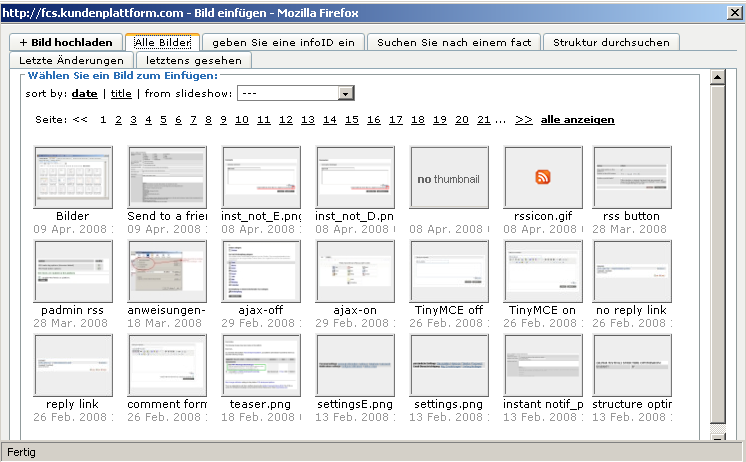746x462 pixels.
Task: Open Suchen Sie nach einem fact tab
Action: (454, 42)
